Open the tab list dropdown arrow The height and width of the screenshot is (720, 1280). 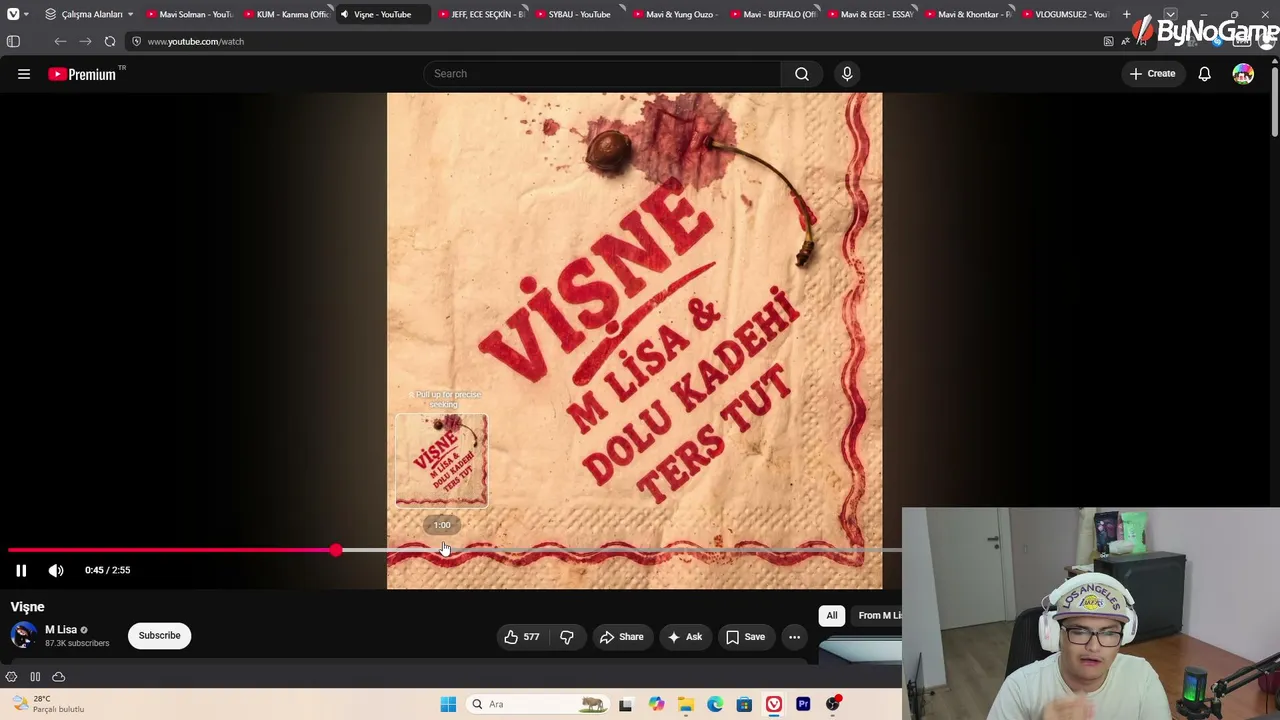click(1170, 14)
